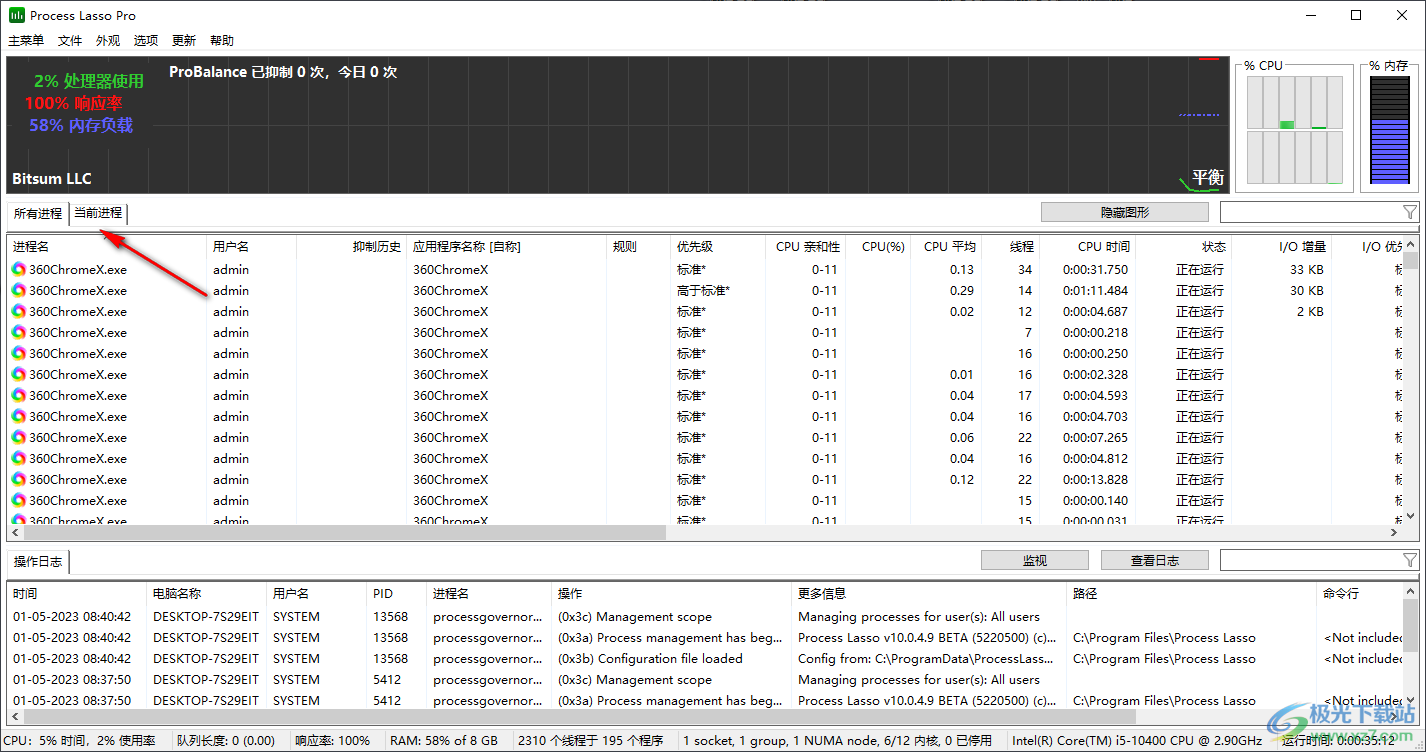Sort the log by 路径 column header
Viewport: 1426px width, 752px height.
click(x=1191, y=593)
